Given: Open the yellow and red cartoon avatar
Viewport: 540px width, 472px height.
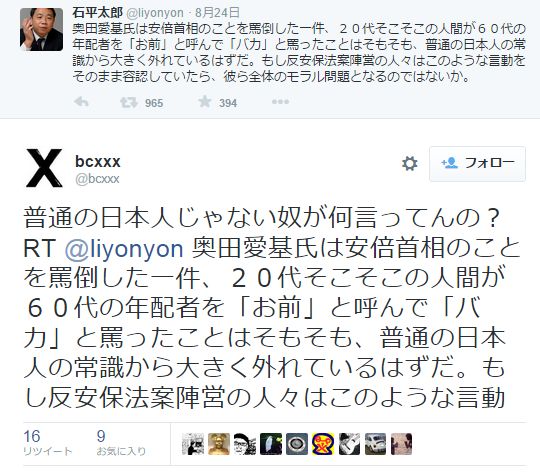Looking at the screenshot, I should (x=323, y=444).
